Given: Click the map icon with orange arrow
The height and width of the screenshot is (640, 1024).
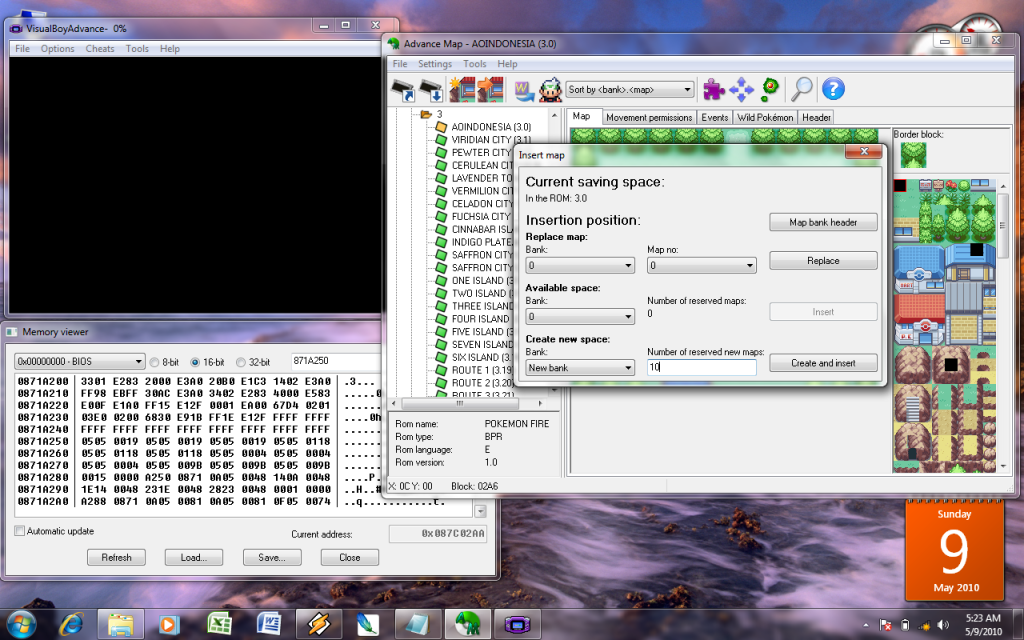Looking at the screenshot, I should pyautogui.click(x=490, y=89).
